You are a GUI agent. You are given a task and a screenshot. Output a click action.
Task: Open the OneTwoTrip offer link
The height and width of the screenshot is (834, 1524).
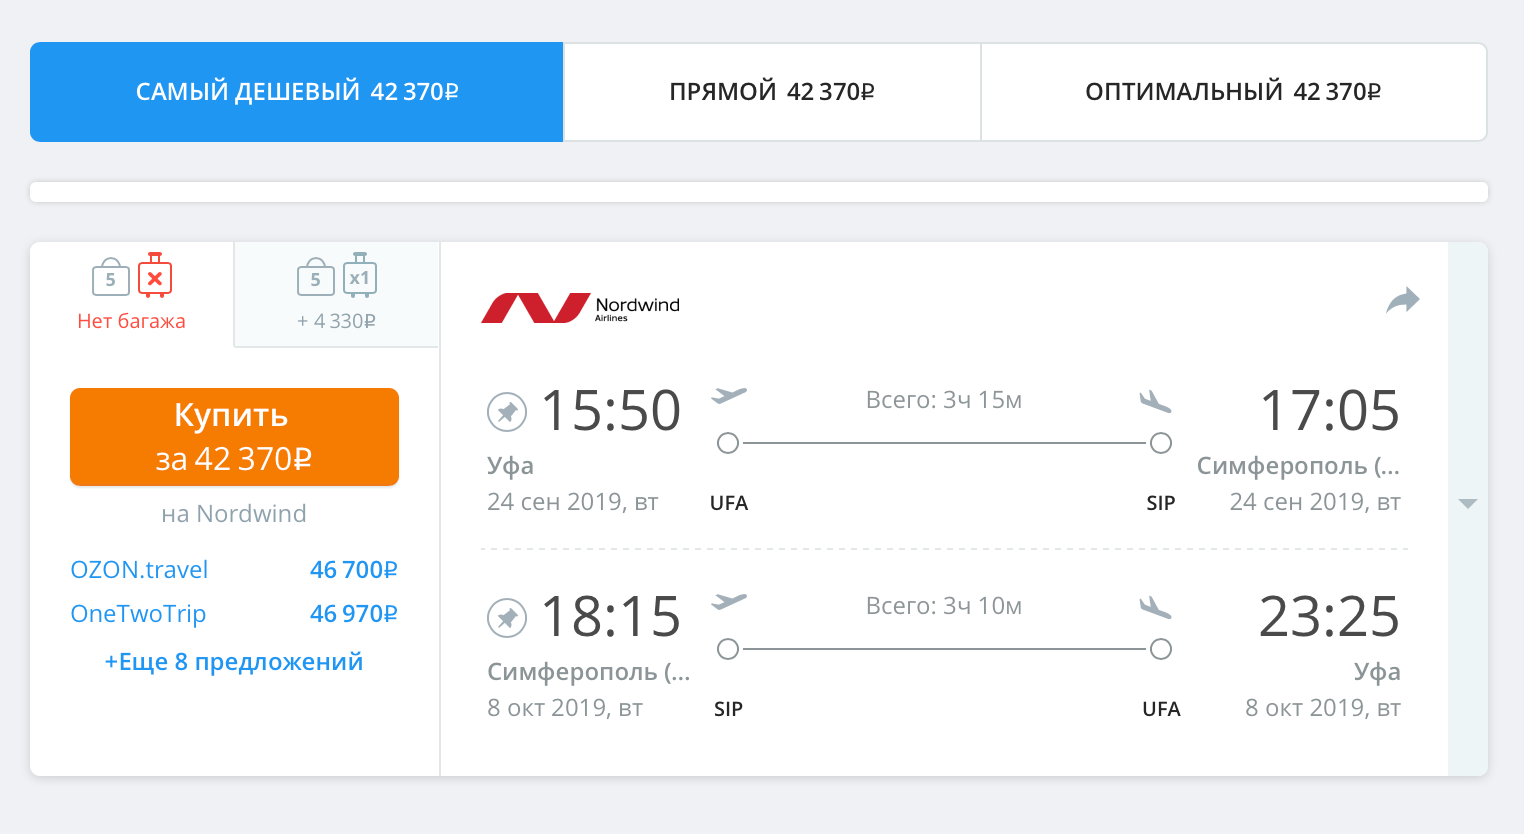(x=138, y=614)
